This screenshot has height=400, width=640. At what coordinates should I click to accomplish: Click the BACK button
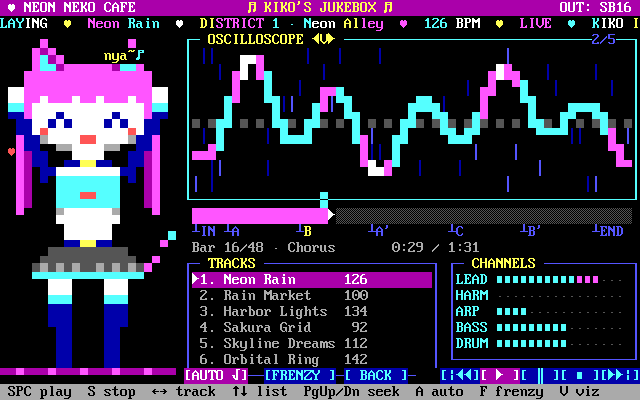tap(376, 375)
